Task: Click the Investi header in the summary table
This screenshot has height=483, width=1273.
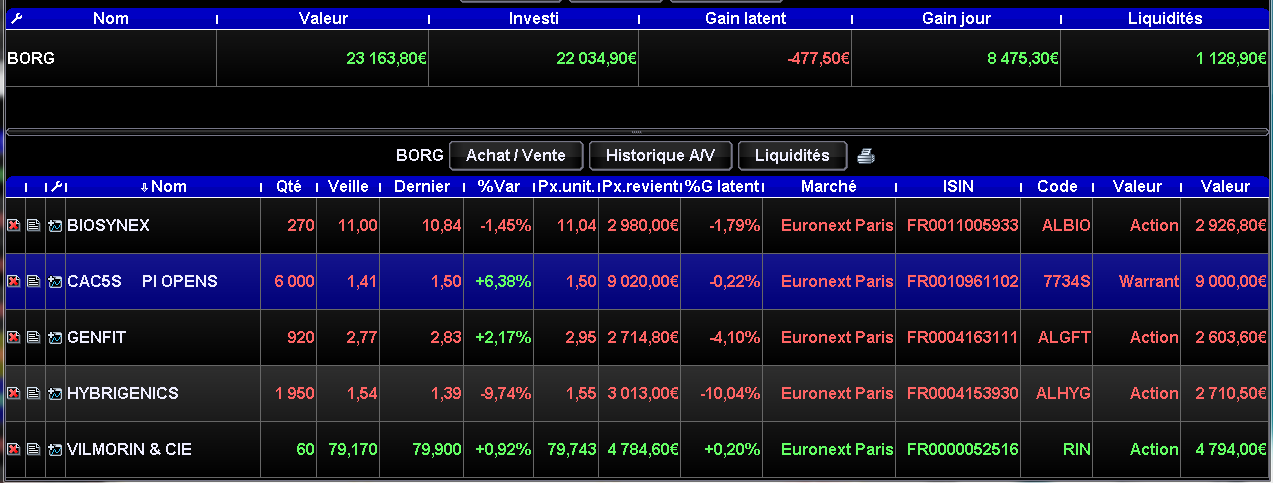Action: [534, 18]
